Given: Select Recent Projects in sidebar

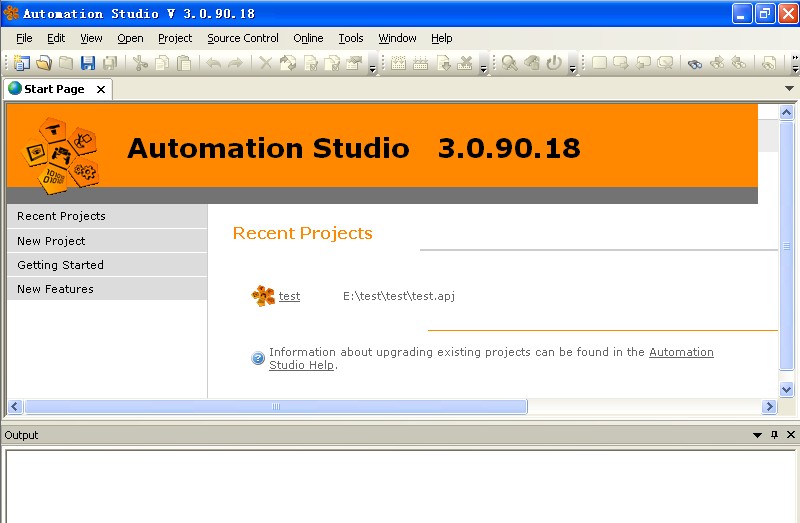Looking at the screenshot, I should coord(107,216).
